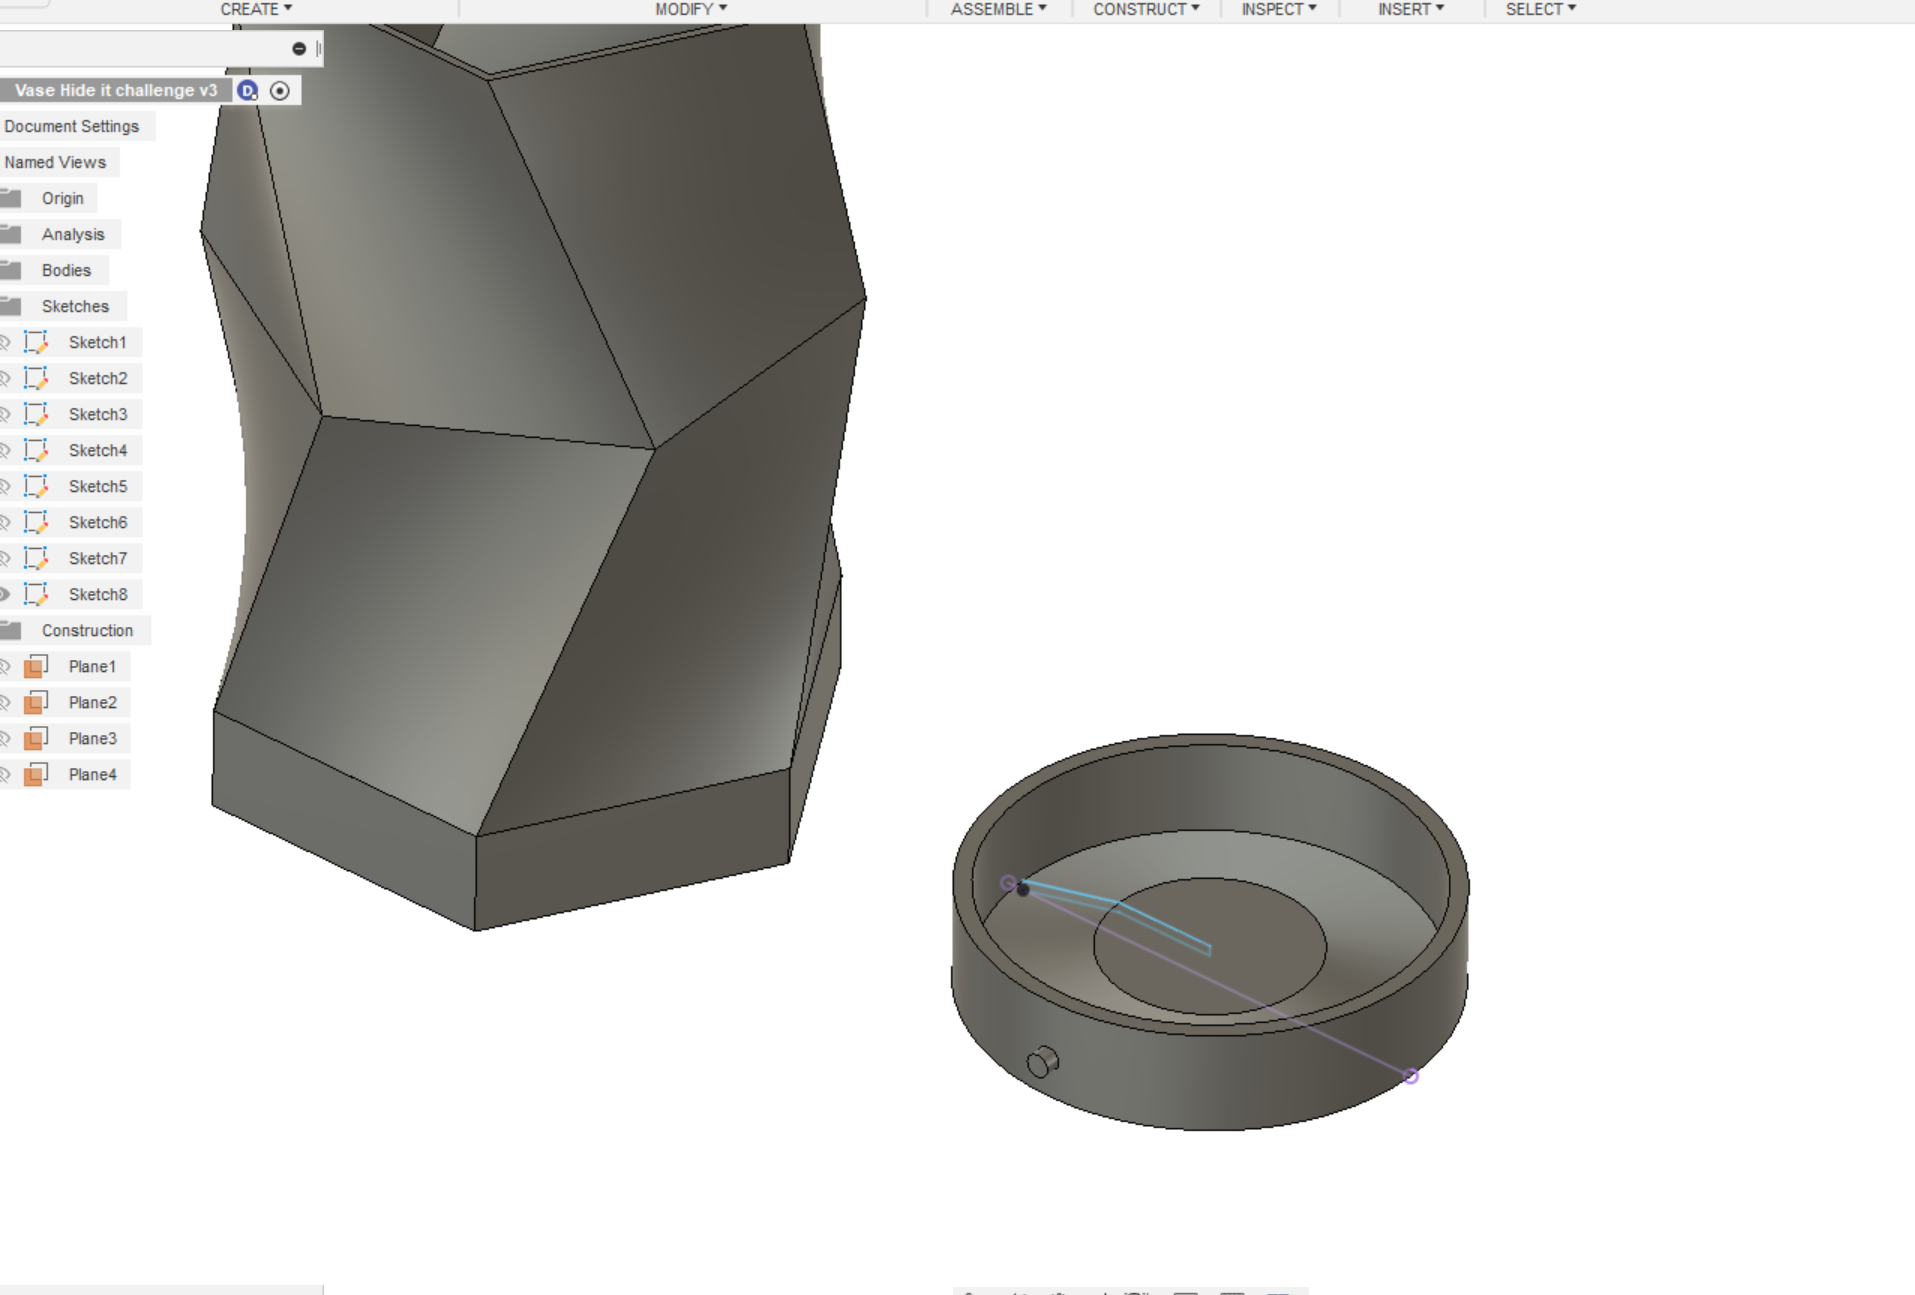Screen dimensions: 1915x1295
Task: Click the document icon beside Vase Hide it challenge v3
Action: (245, 90)
